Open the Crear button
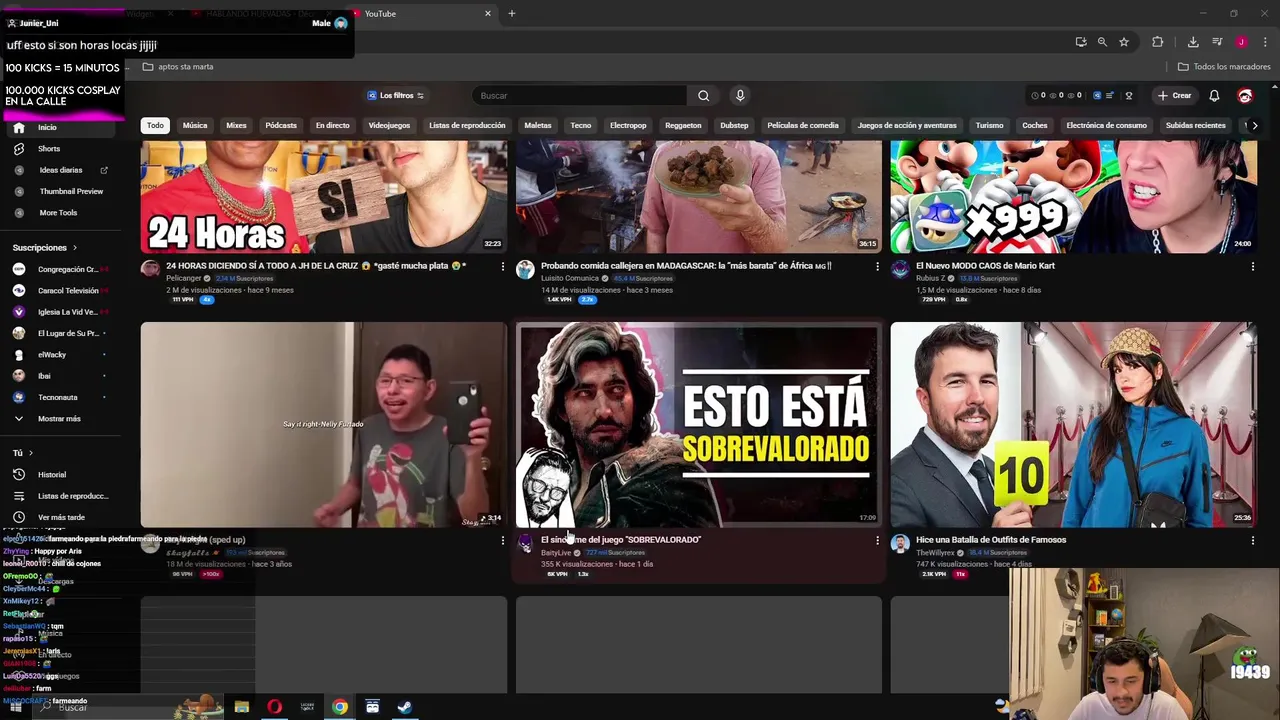The height and width of the screenshot is (720, 1280). point(1174,96)
